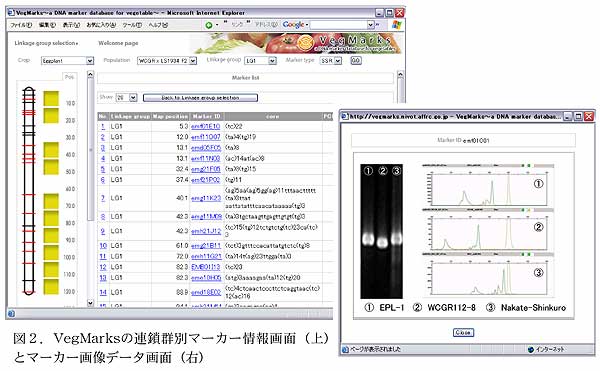Viewport: 600px width, 371px height.
Task: Click the Marker ID column header
Action: (x=207, y=116)
